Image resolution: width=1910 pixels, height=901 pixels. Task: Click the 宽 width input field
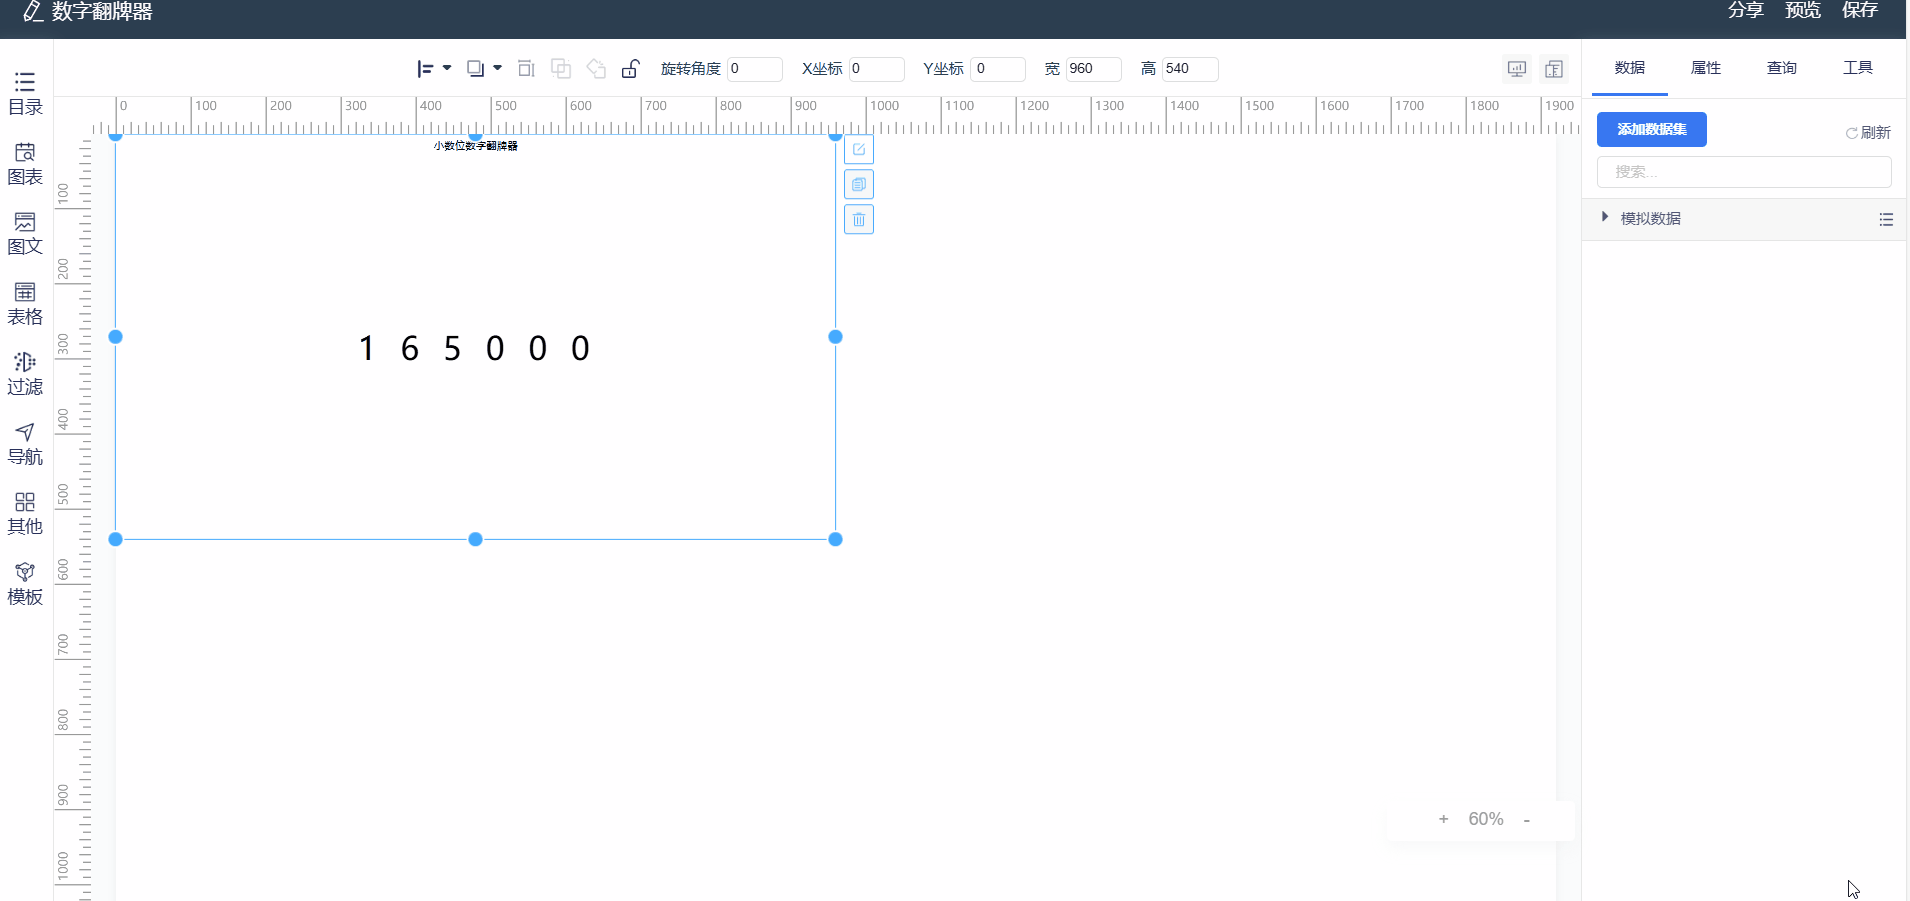(x=1093, y=69)
